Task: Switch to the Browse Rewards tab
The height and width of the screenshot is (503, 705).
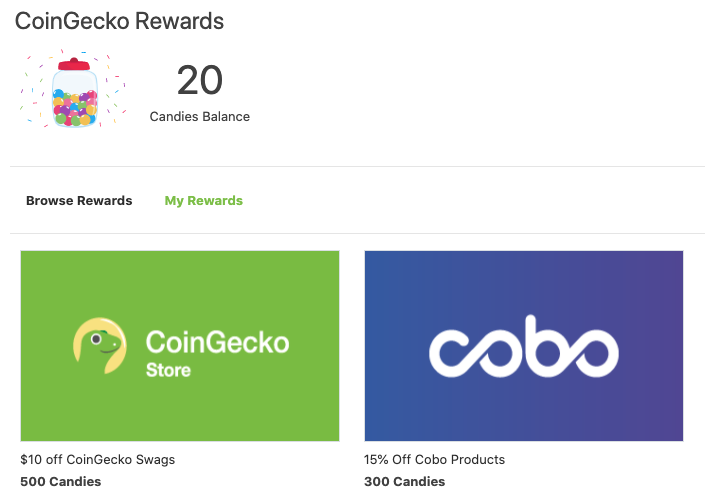Action: (79, 200)
